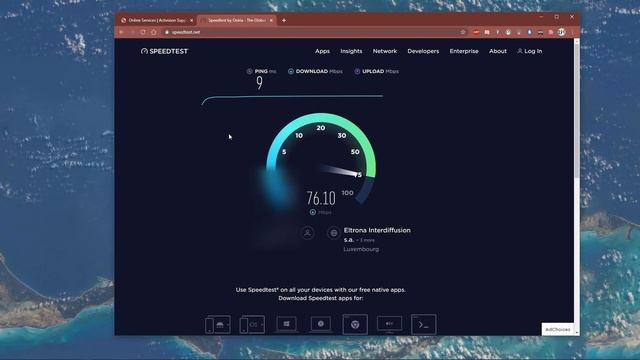640x360 pixels.
Task: Open the Windows app download icon
Action: 286,324
